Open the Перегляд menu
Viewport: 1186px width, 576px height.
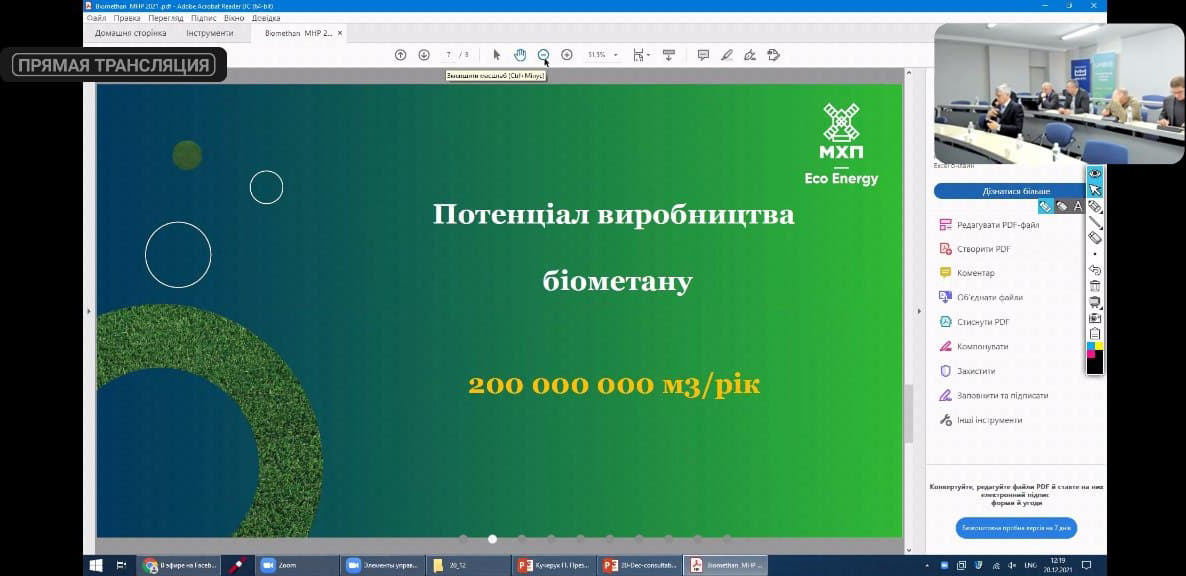pos(166,17)
